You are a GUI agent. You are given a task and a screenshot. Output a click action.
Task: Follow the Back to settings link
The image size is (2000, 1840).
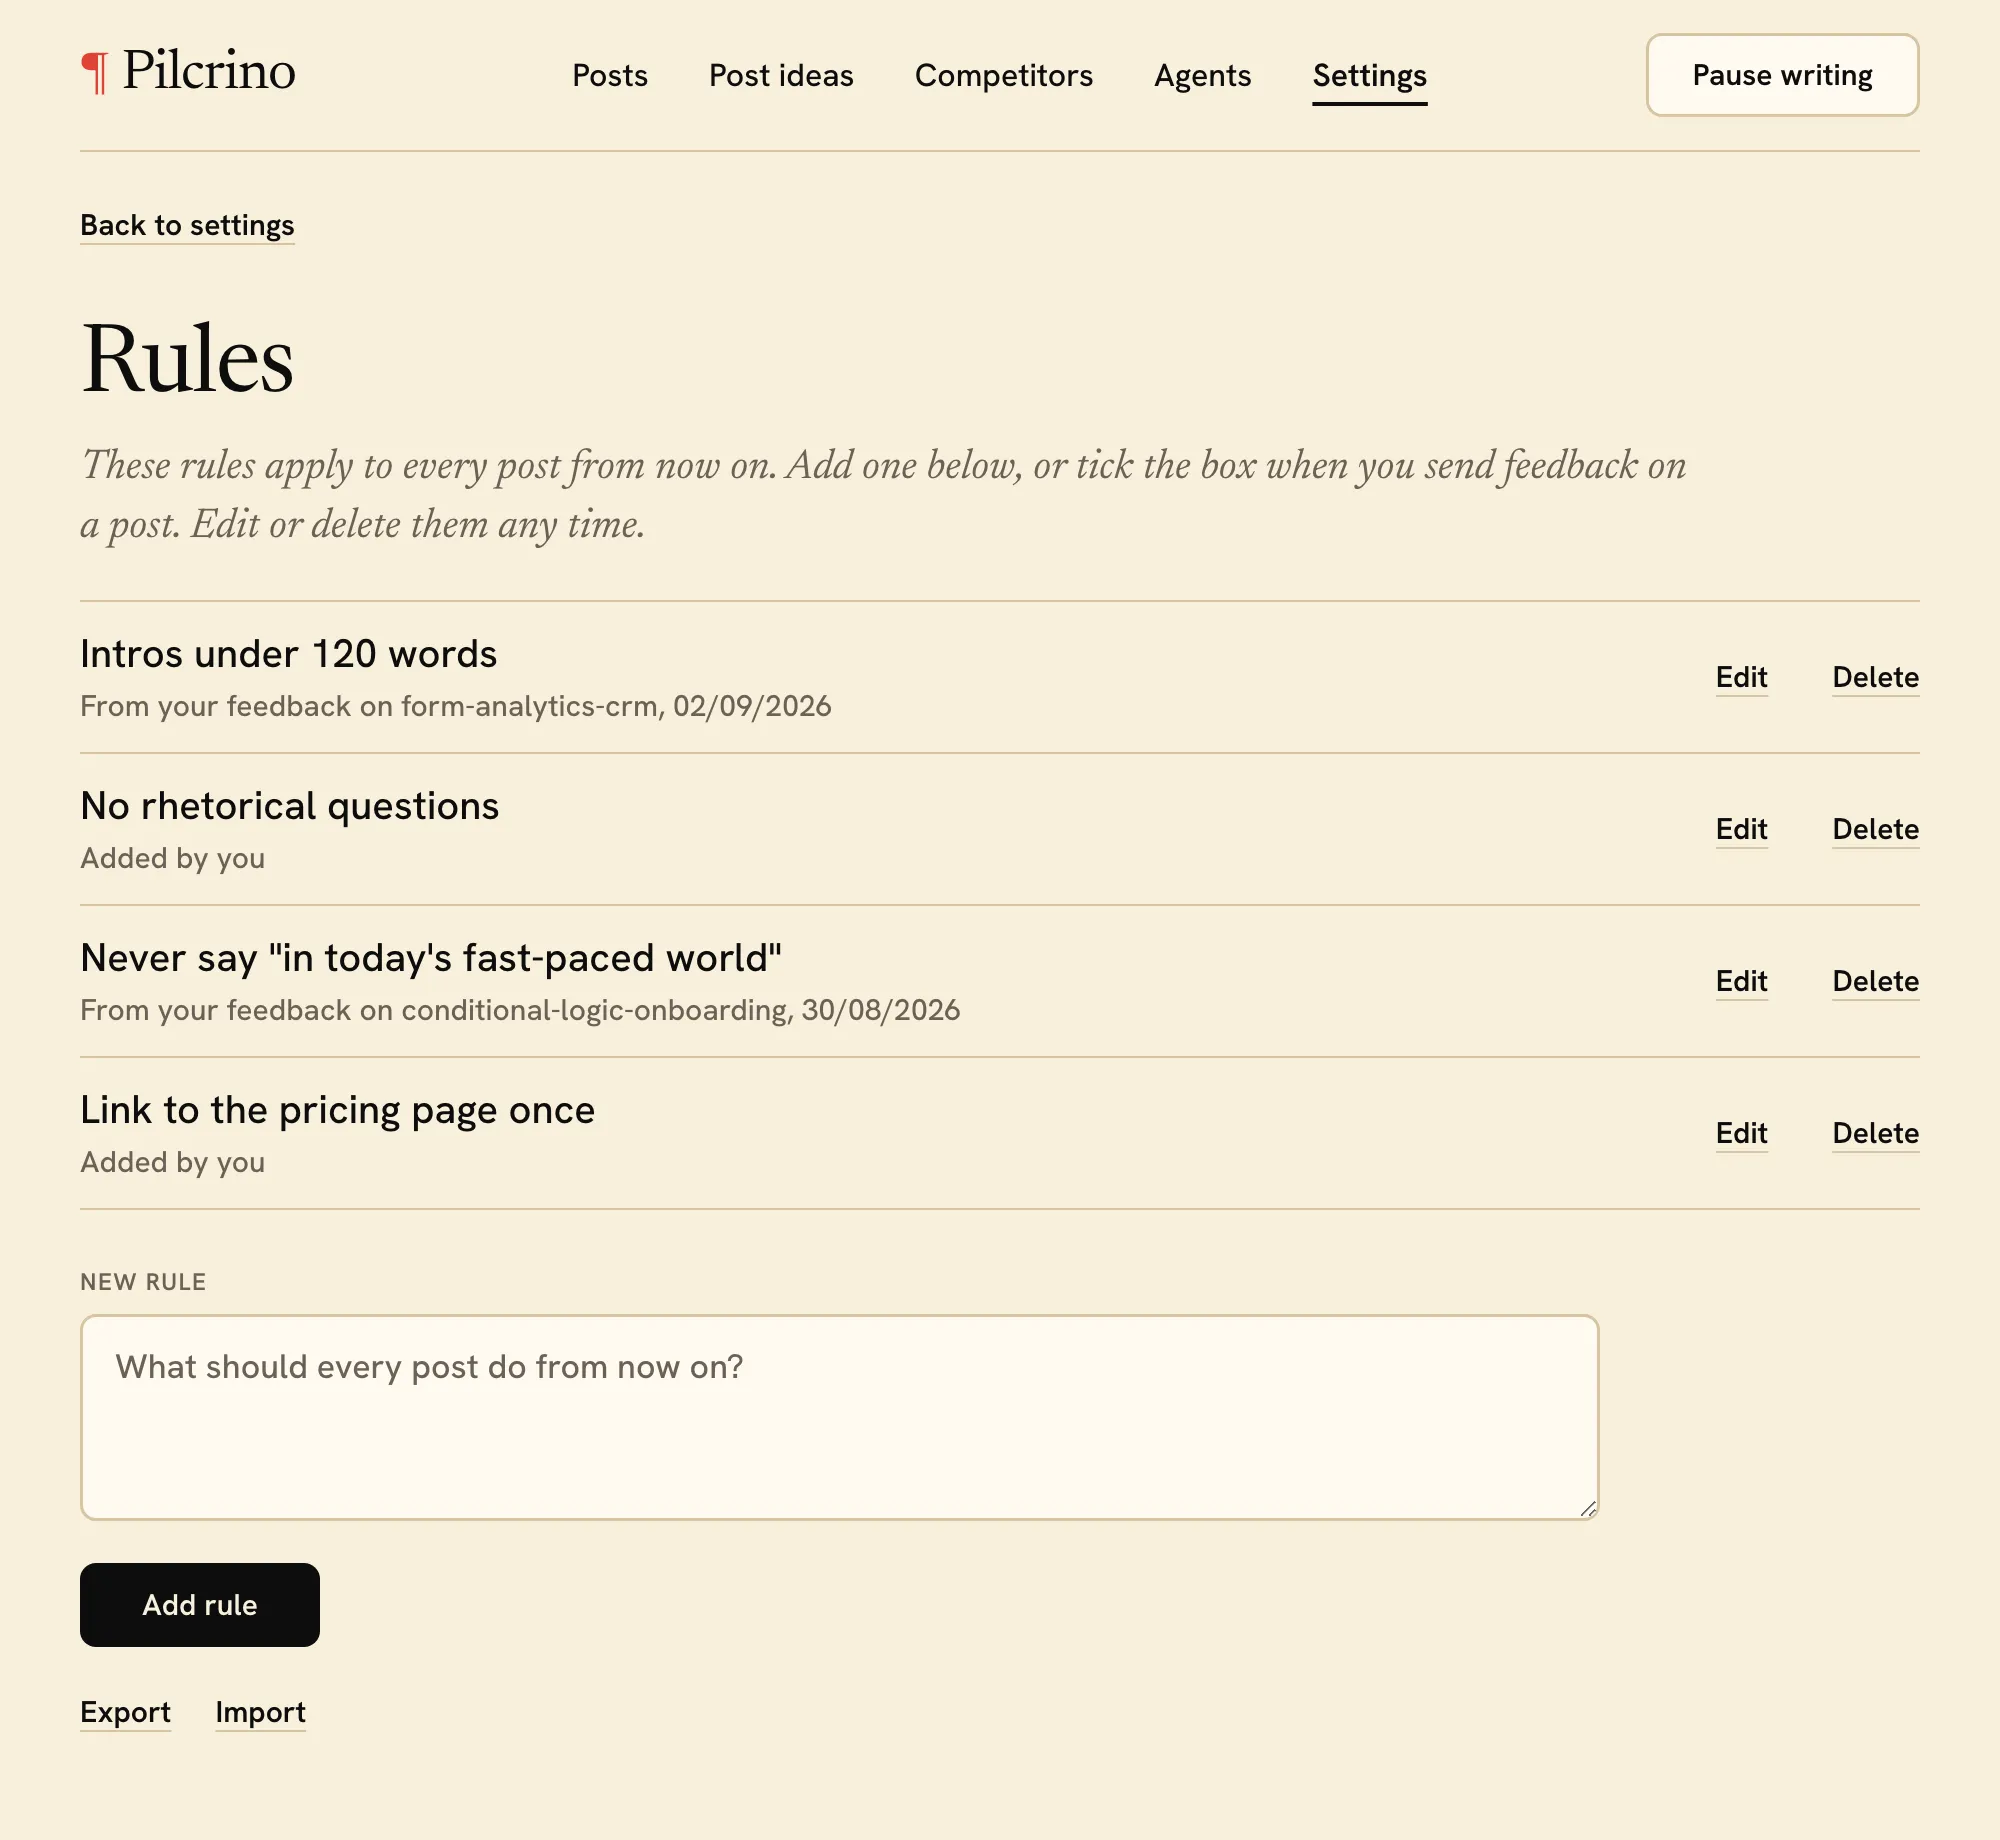[x=187, y=225]
